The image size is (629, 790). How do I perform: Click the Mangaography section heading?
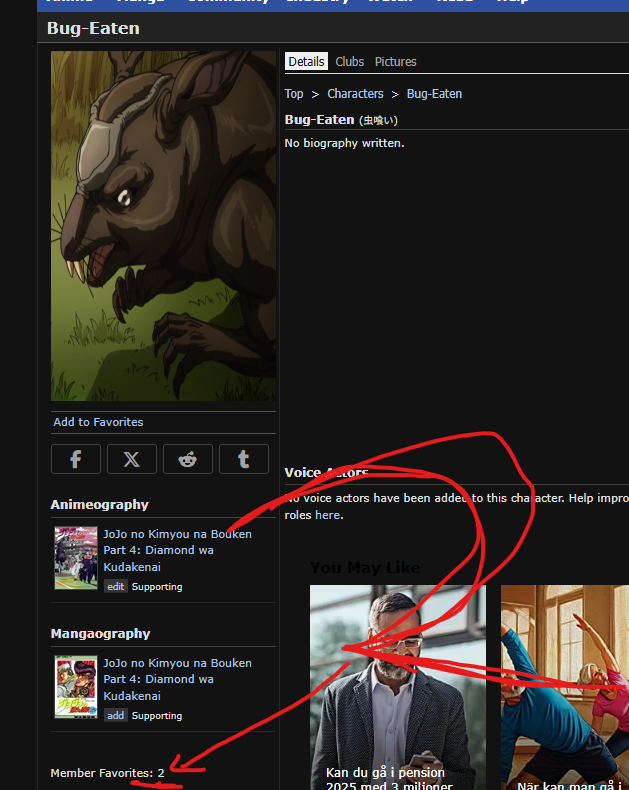(100, 633)
